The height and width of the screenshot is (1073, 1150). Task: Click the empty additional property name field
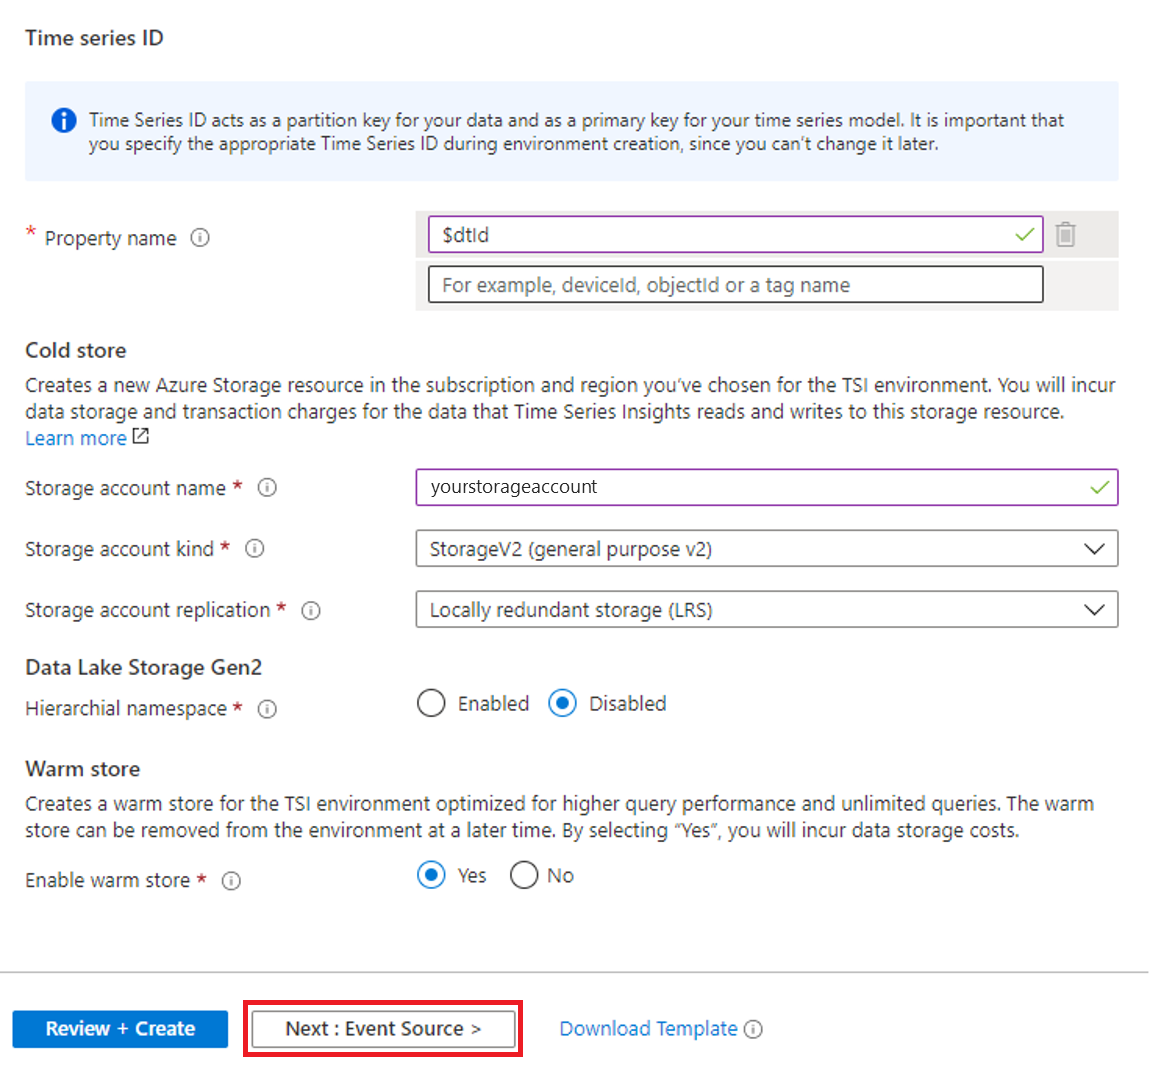pyautogui.click(x=736, y=285)
